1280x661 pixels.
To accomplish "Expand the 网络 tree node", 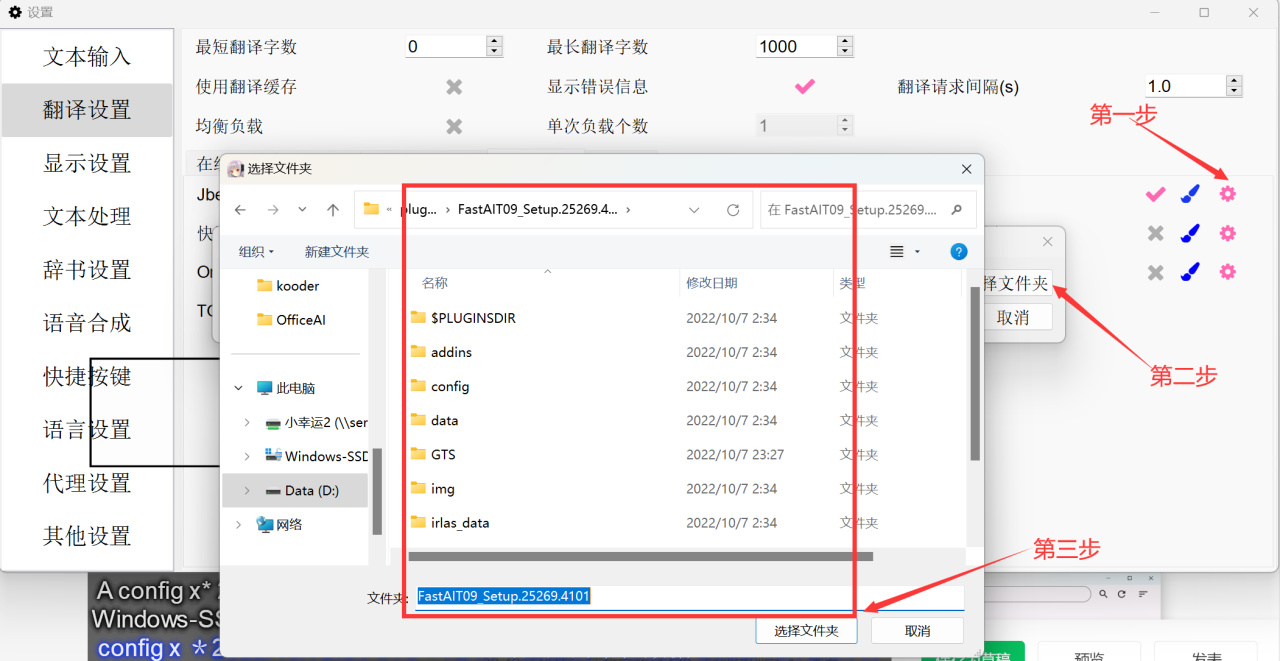I will click(238, 524).
